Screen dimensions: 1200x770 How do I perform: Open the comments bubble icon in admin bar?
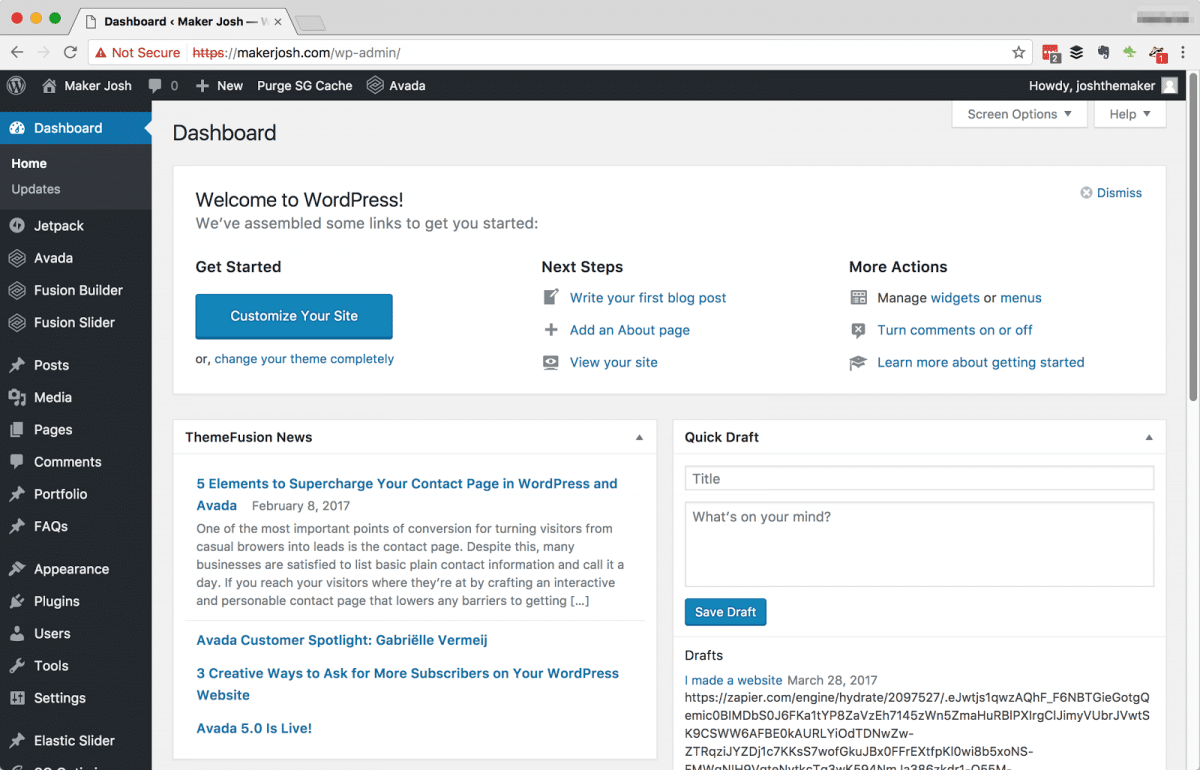155,86
